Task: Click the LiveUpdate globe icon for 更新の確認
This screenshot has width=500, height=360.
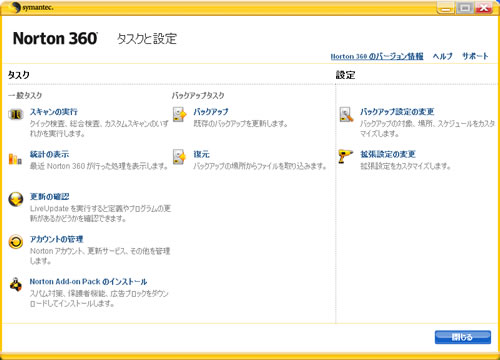Action: [x=16, y=200]
